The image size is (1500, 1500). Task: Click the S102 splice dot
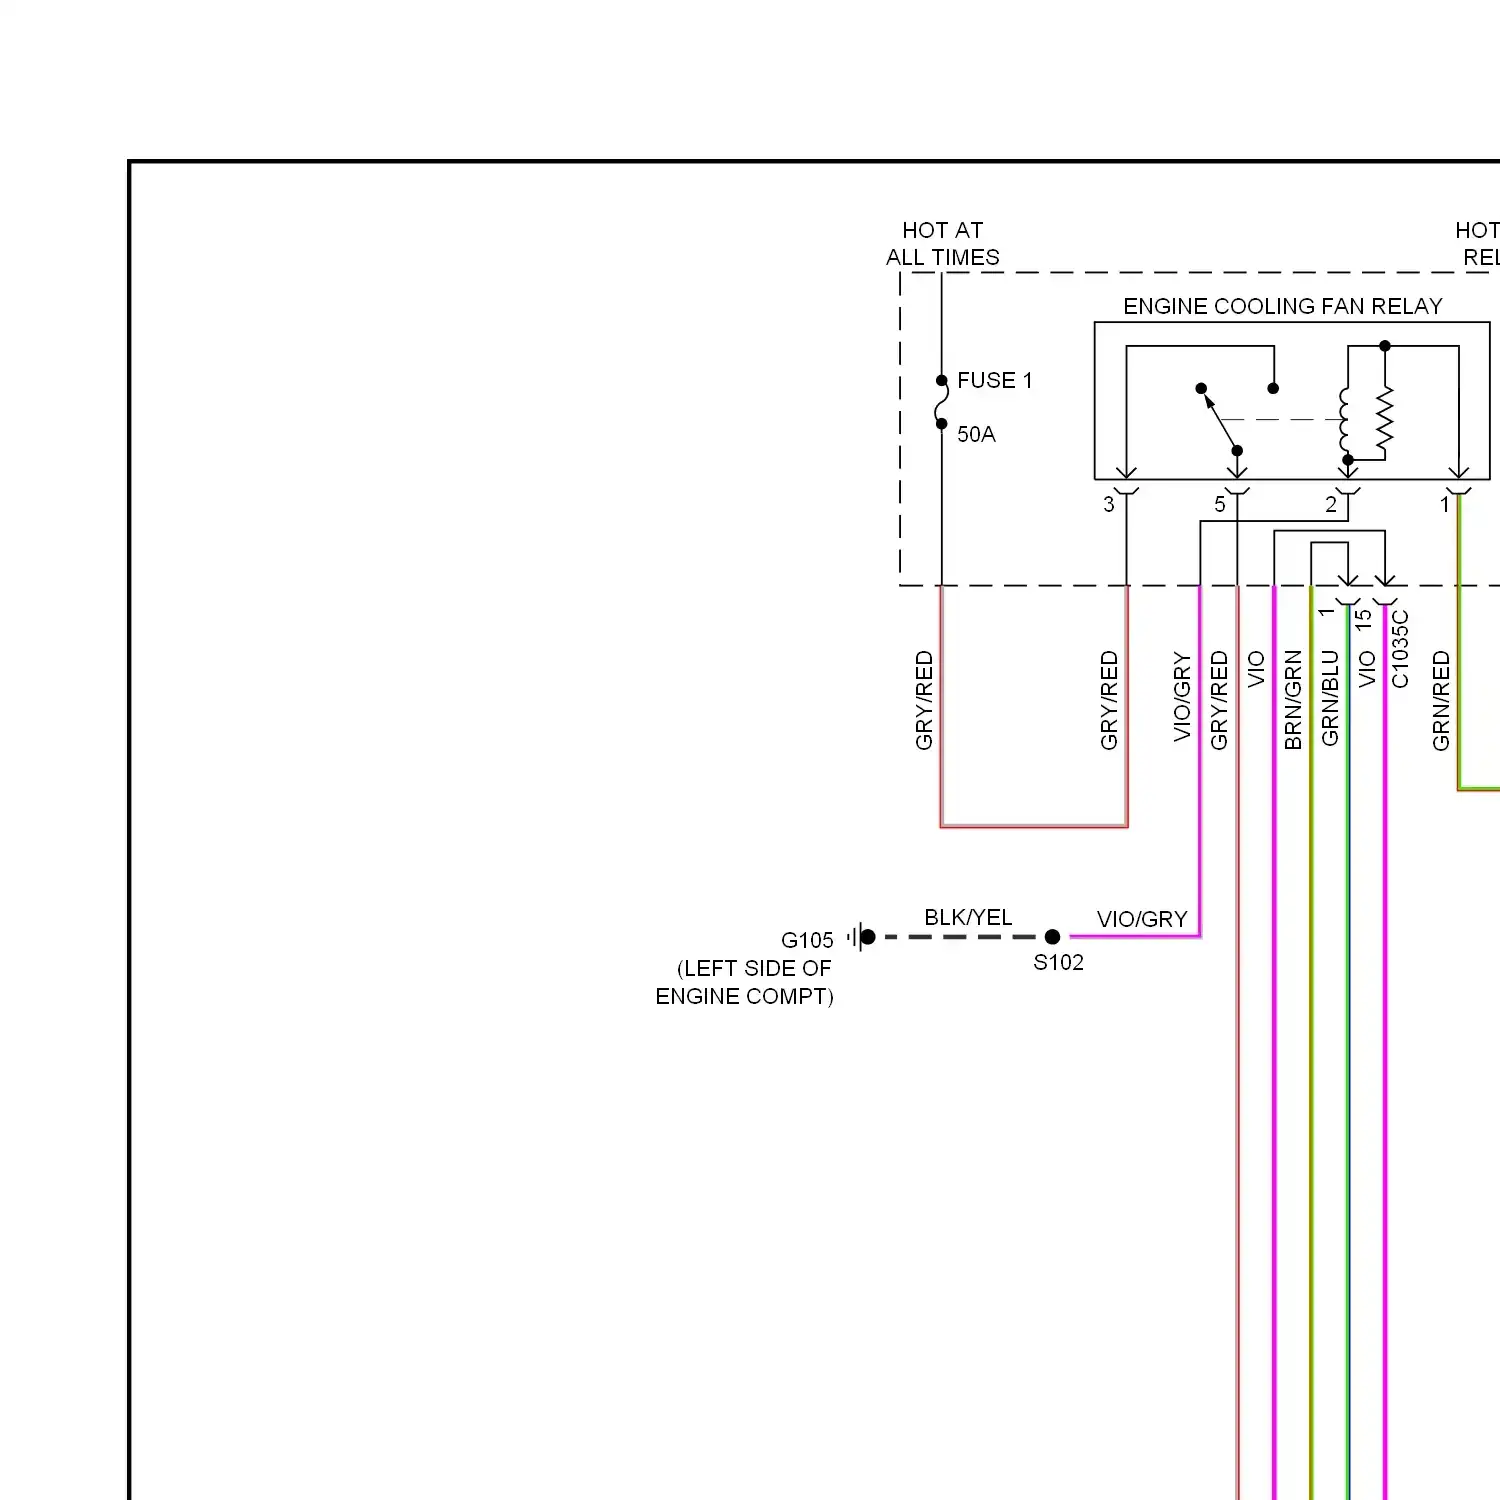pyautogui.click(x=1052, y=937)
